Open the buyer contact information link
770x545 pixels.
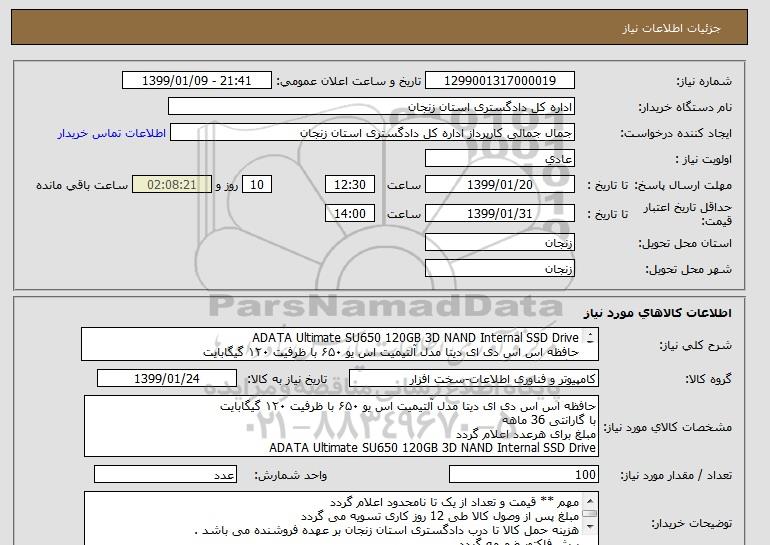point(111,133)
